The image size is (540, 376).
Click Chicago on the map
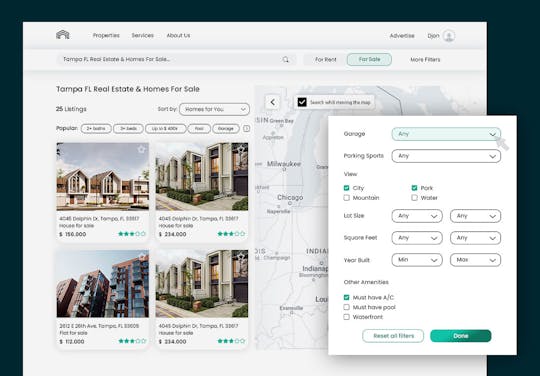click(x=290, y=197)
